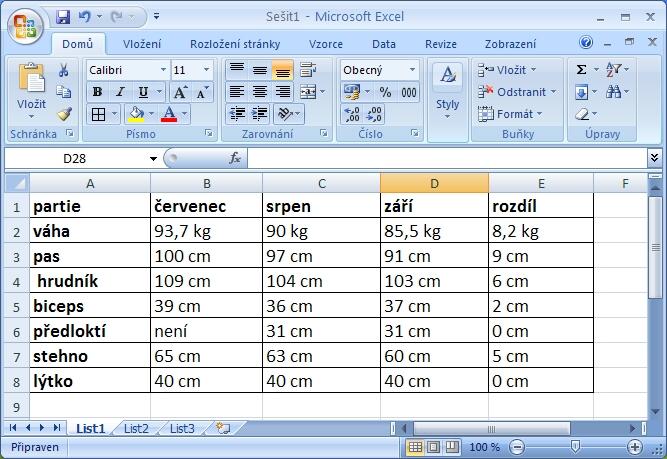Click the Odstranit cells button
The width and height of the screenshot is (667, 459).
(517, 92)
